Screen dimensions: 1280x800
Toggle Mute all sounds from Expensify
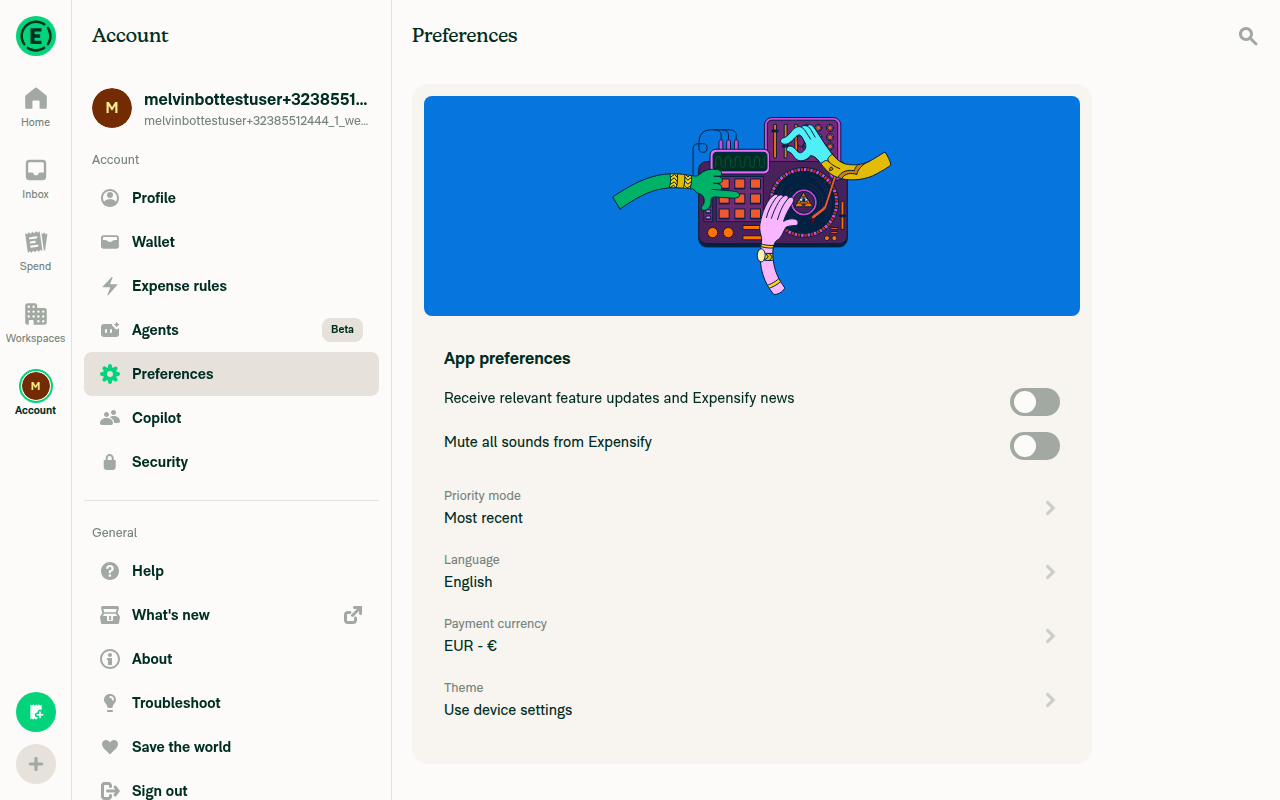tap(1035, 446)
